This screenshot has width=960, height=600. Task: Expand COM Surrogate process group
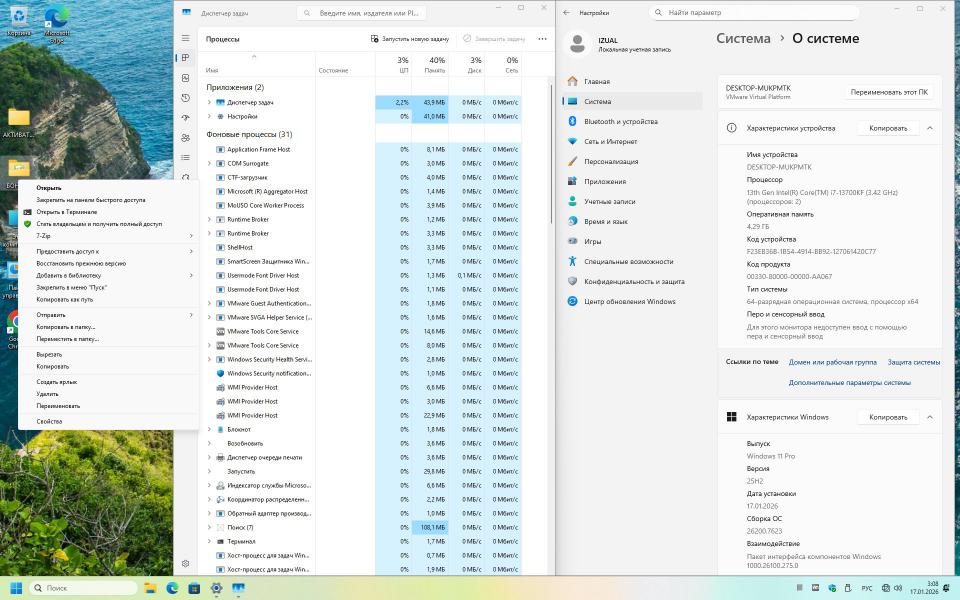[x=209, y=163]
